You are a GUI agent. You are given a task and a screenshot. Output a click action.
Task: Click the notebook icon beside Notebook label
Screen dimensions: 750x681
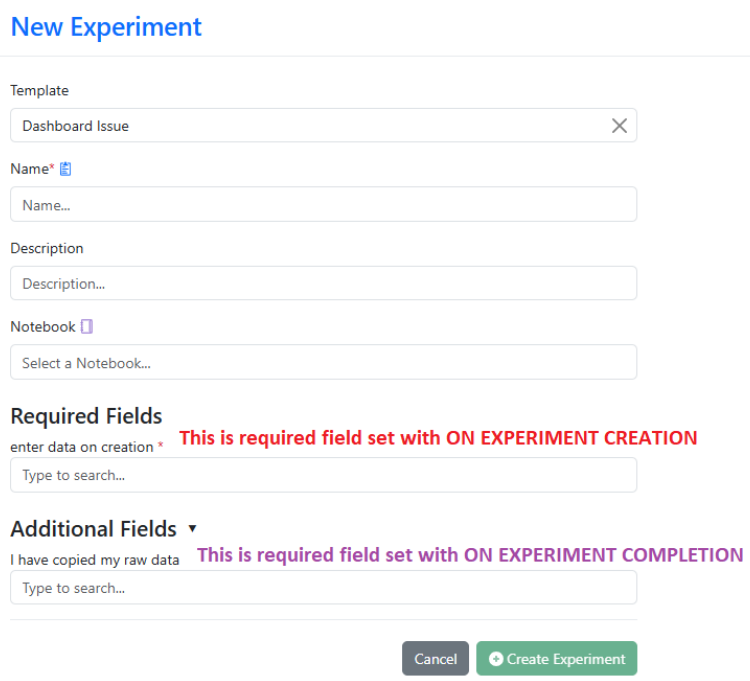[x=87, y=327]
